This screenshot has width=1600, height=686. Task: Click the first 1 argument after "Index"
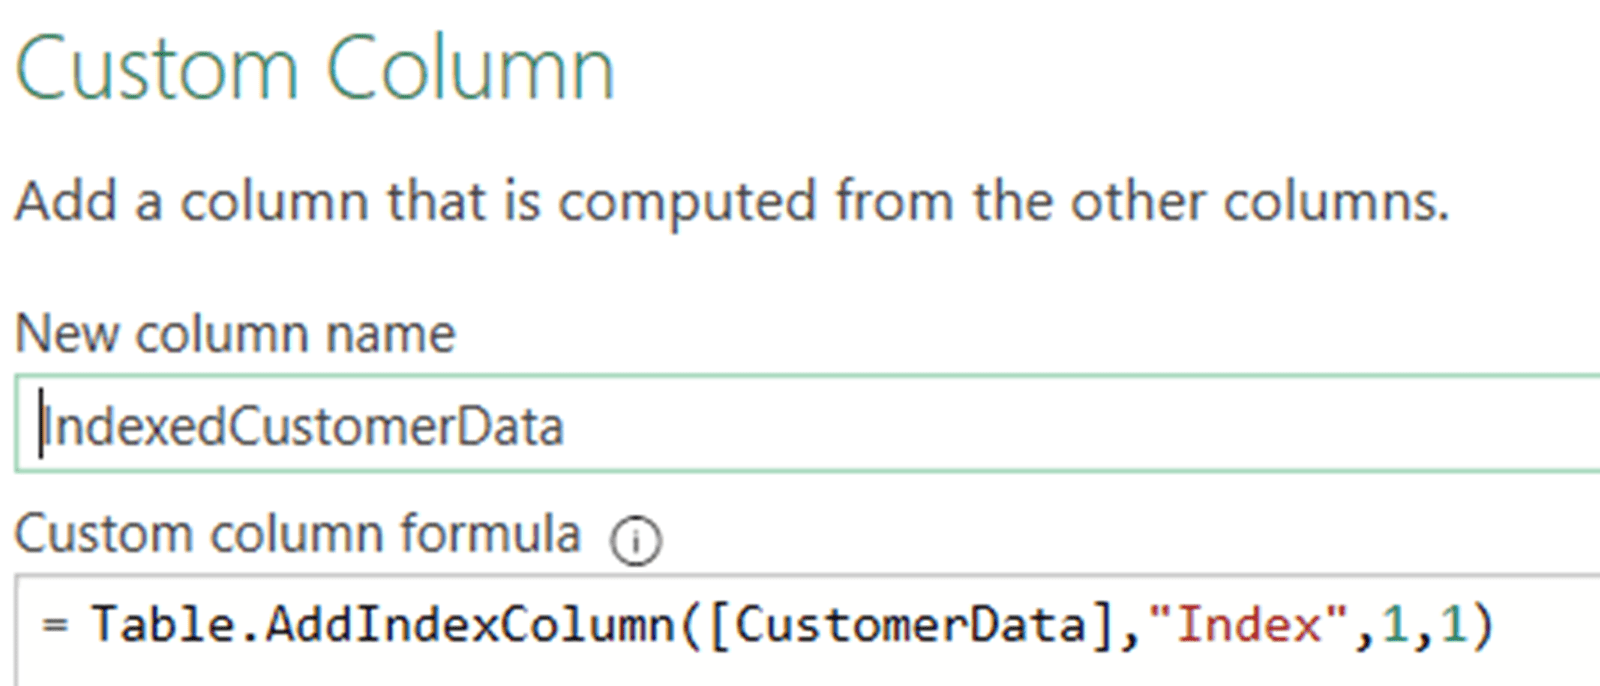(1393, 626)
